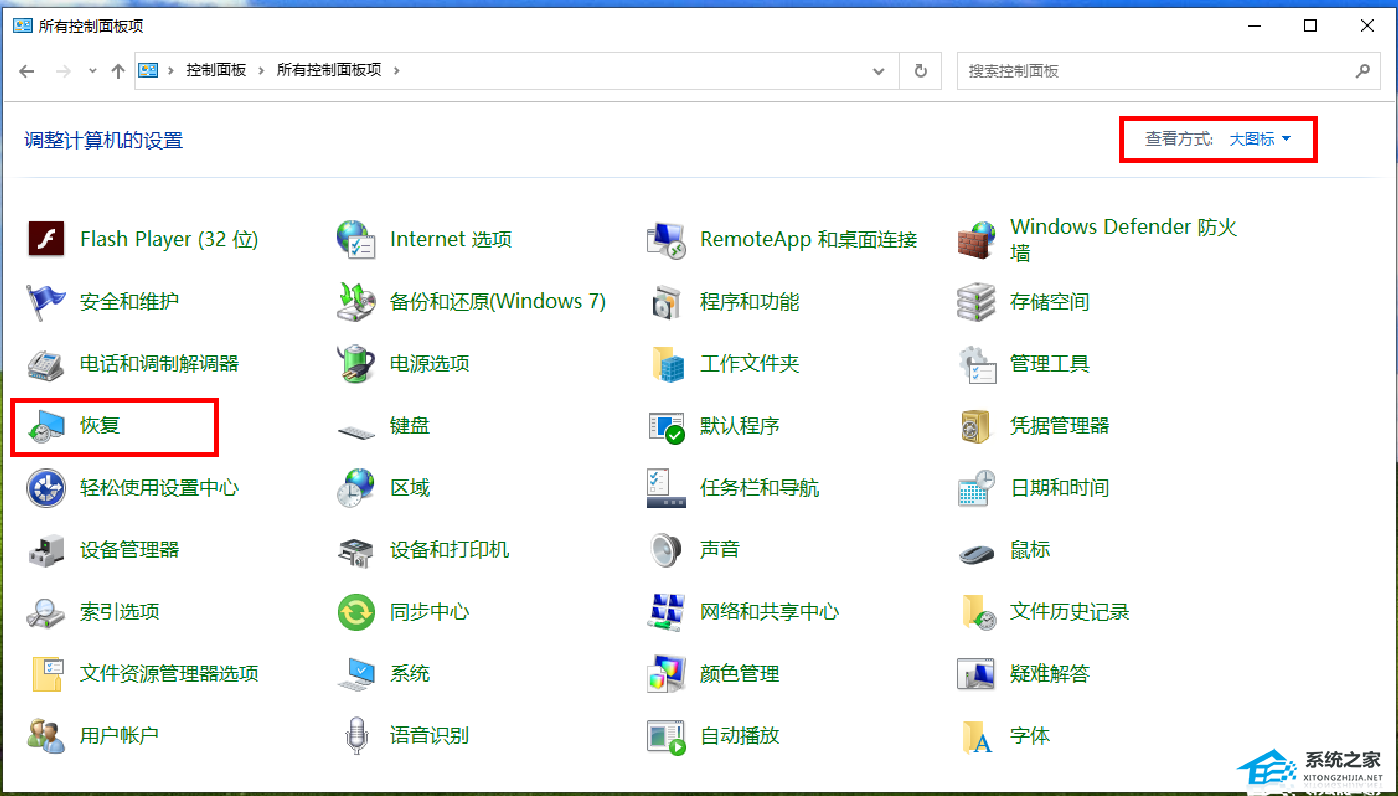Open the 任务栏和导航 icon

click(x=665, y=488)
